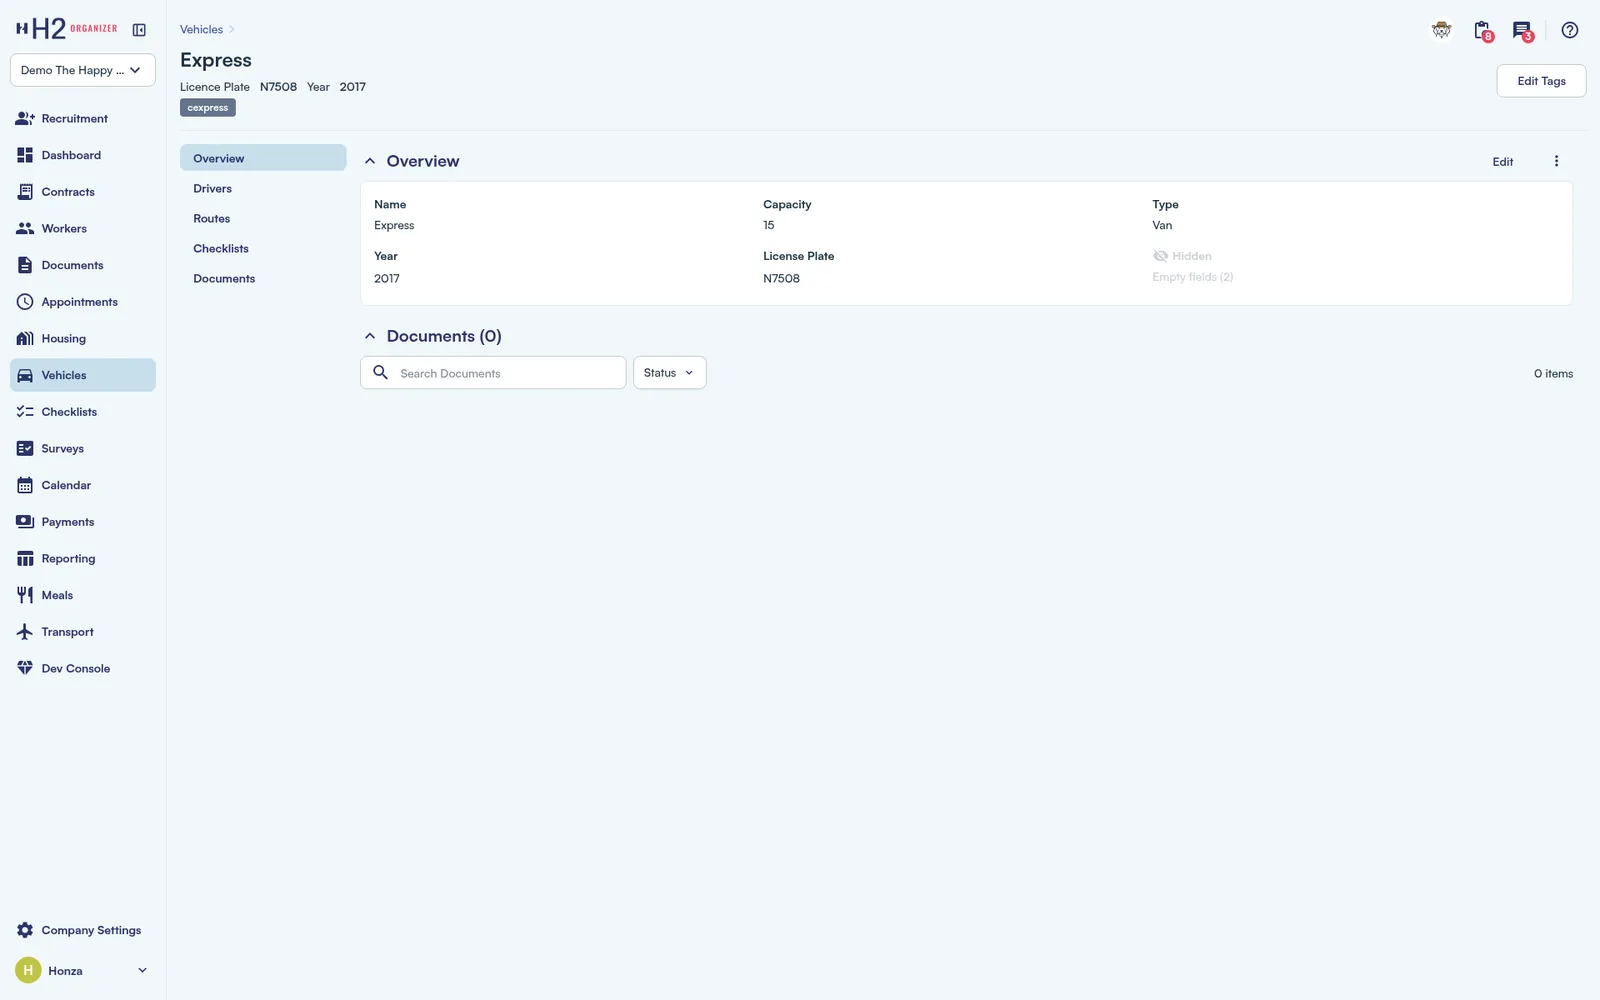Collapse the sidebar panel icon
The height and width of the screenshot is (1000, 1600).
(139, 30)
